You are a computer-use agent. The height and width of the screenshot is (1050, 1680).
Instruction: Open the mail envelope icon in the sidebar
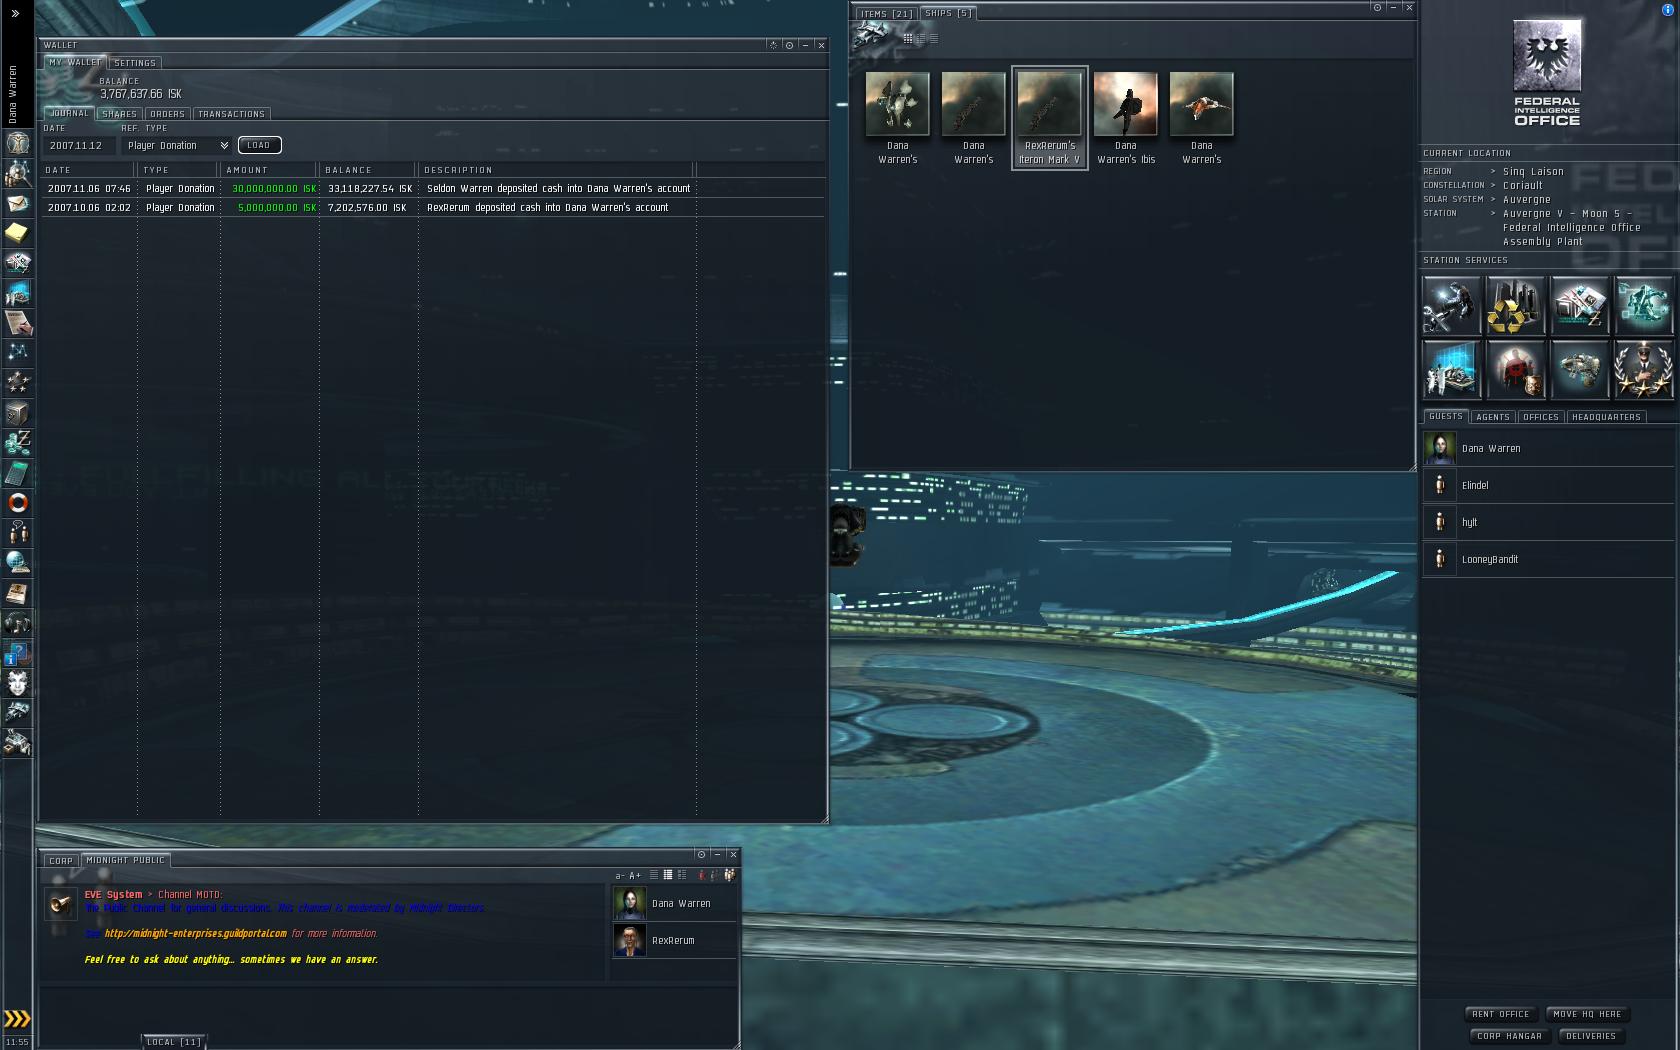(18, 203)
